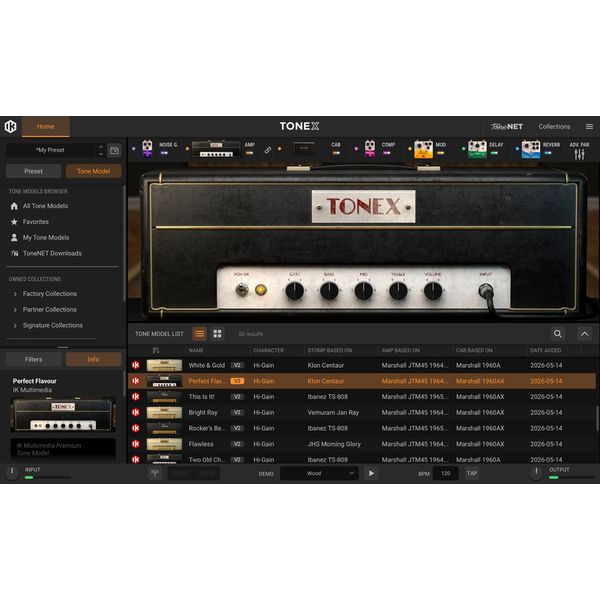Viewport: 600px width, 600px height.
Task: Collapse the tone model list panel
Action: (x=584, y=334)
